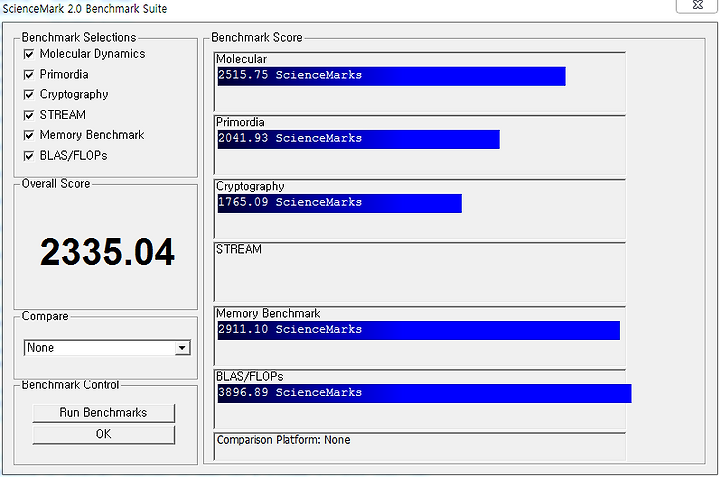This screenshot has width=720, height=477.
Task: Click the STREAM label in the score panel
Action: pos(239,249)
